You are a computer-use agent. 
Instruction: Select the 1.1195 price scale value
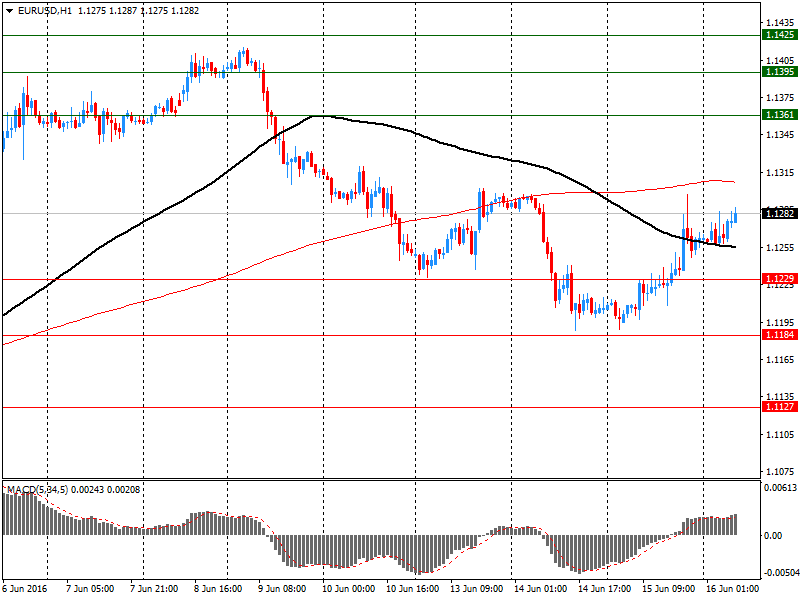click(x=780, y=322)
